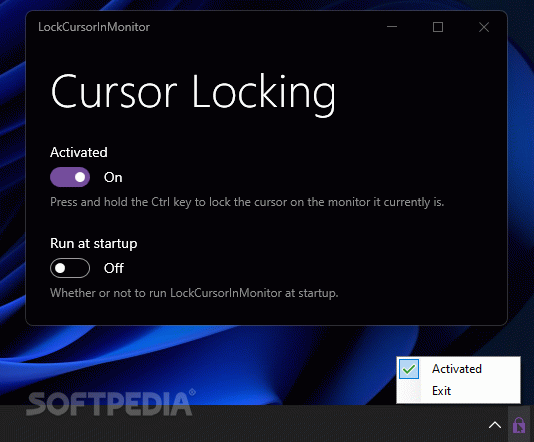Click the purple lock tray icon
Viewport: 534px width, 442px height.
[519, 425]
